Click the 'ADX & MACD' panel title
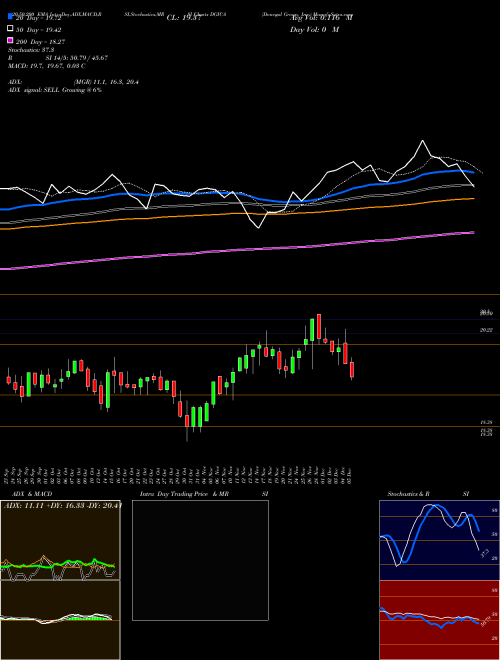This screenshot has height=660, width=500. 32,494
